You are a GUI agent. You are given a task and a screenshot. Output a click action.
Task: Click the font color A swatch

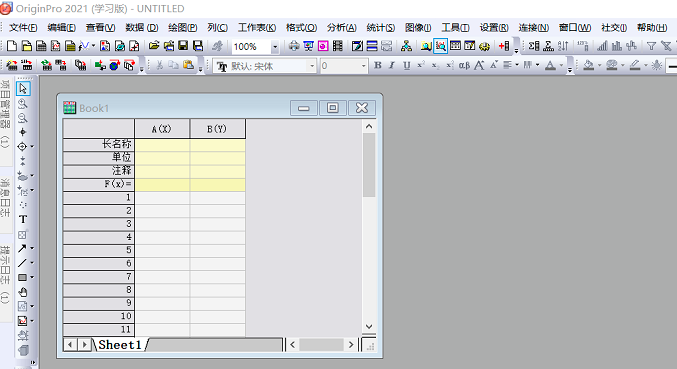tap(550, 65)
